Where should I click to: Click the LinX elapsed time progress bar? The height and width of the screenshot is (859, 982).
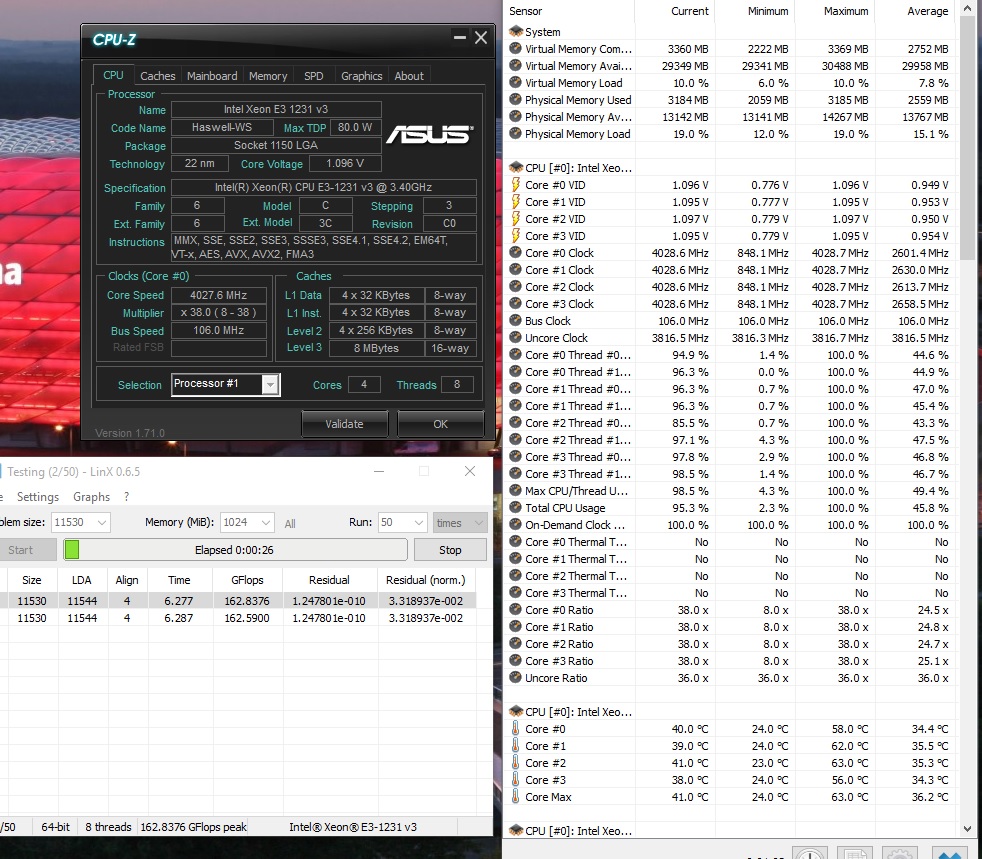point(235,550)
